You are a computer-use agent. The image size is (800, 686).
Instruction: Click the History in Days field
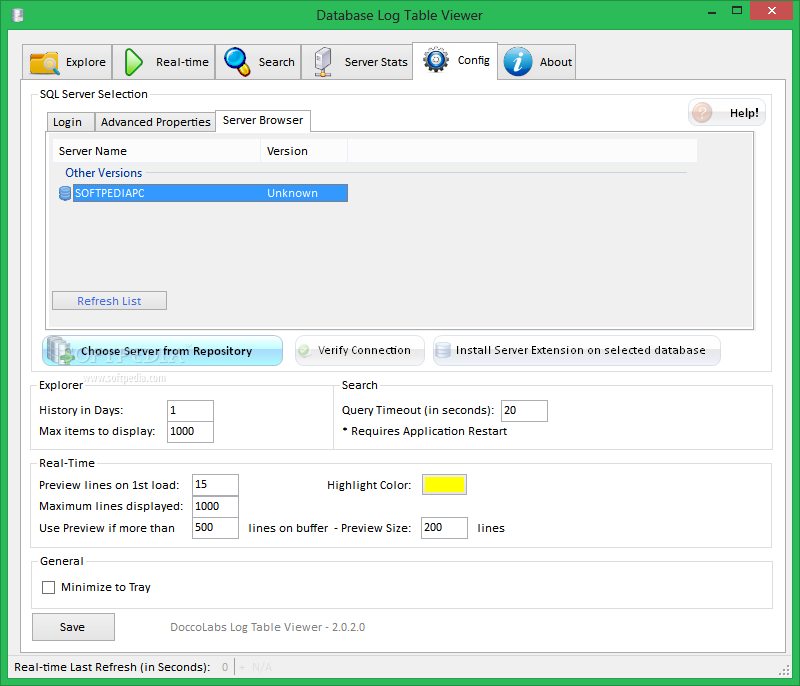click(x=190, y=411)
